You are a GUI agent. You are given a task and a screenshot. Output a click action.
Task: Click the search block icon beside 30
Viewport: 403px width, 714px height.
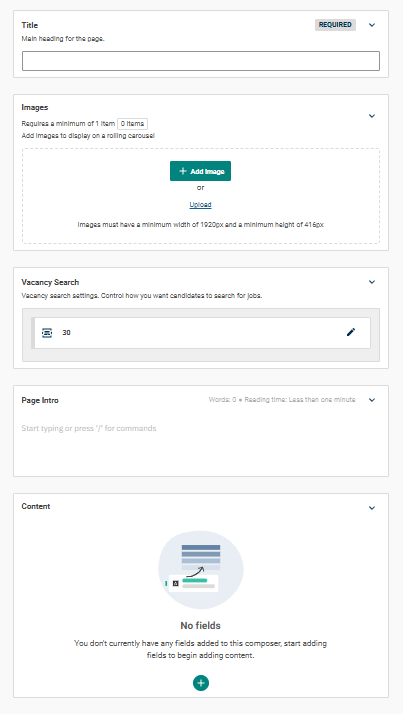point(47,333)
